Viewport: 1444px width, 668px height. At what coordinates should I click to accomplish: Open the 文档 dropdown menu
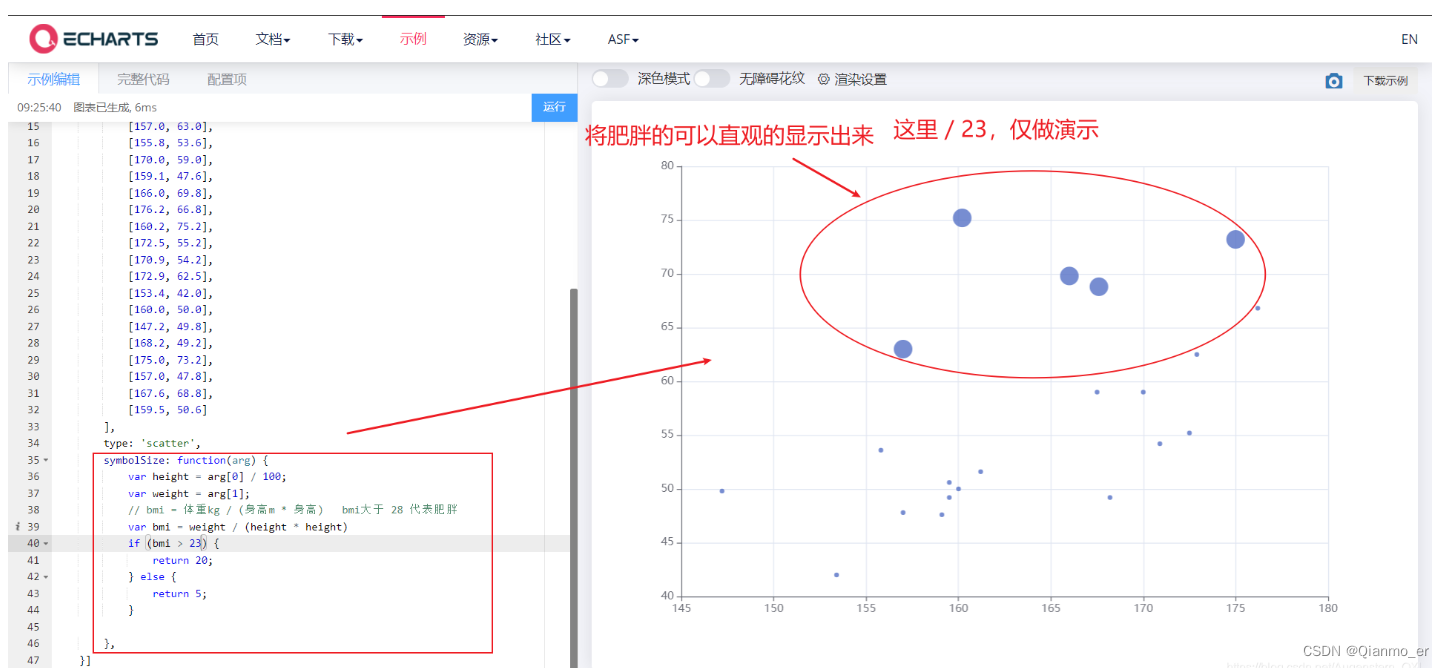pyautogui.click(x=272, y=39)
